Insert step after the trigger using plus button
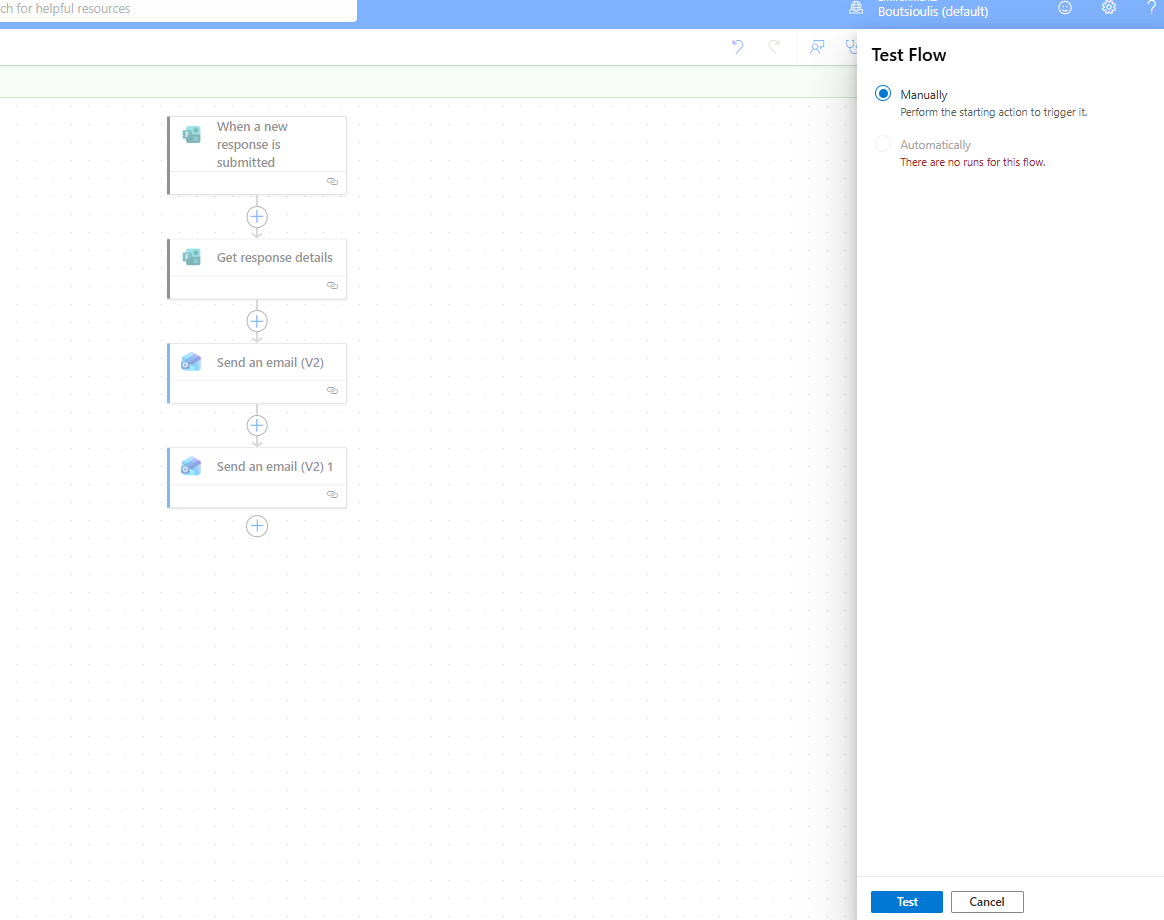The width and height of the screenshot is (1164, 920). pyautogui.click(x=257, y=217)
